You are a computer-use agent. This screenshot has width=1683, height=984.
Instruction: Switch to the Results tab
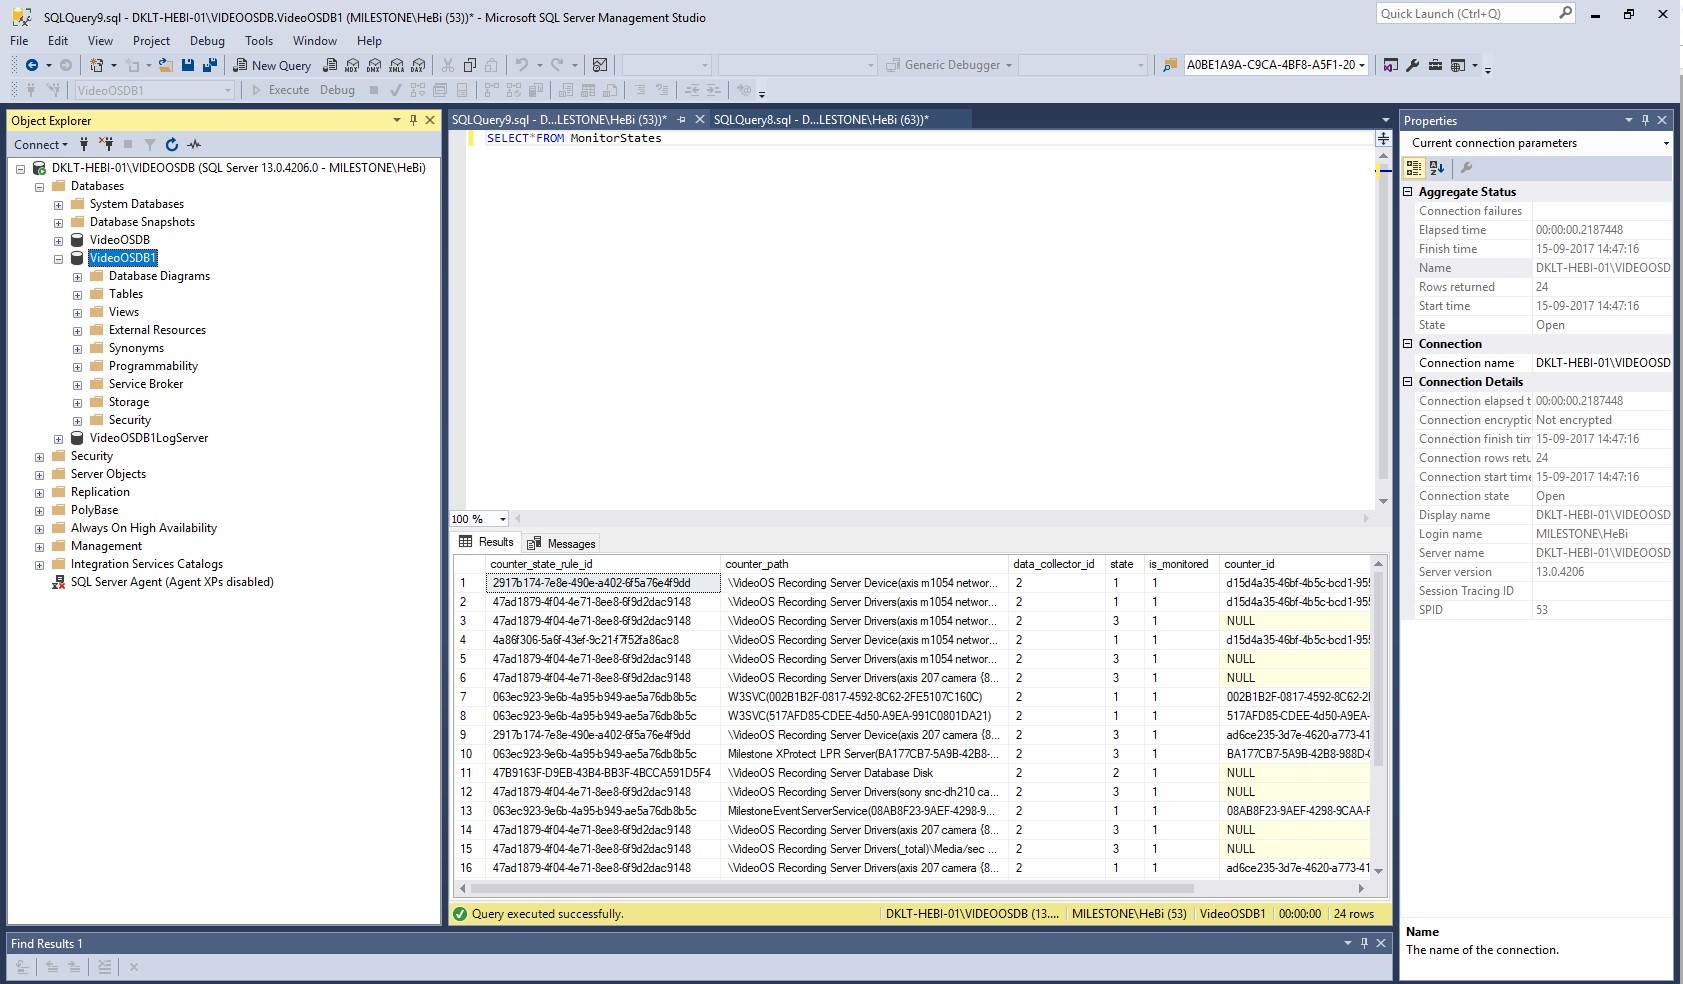486,542
